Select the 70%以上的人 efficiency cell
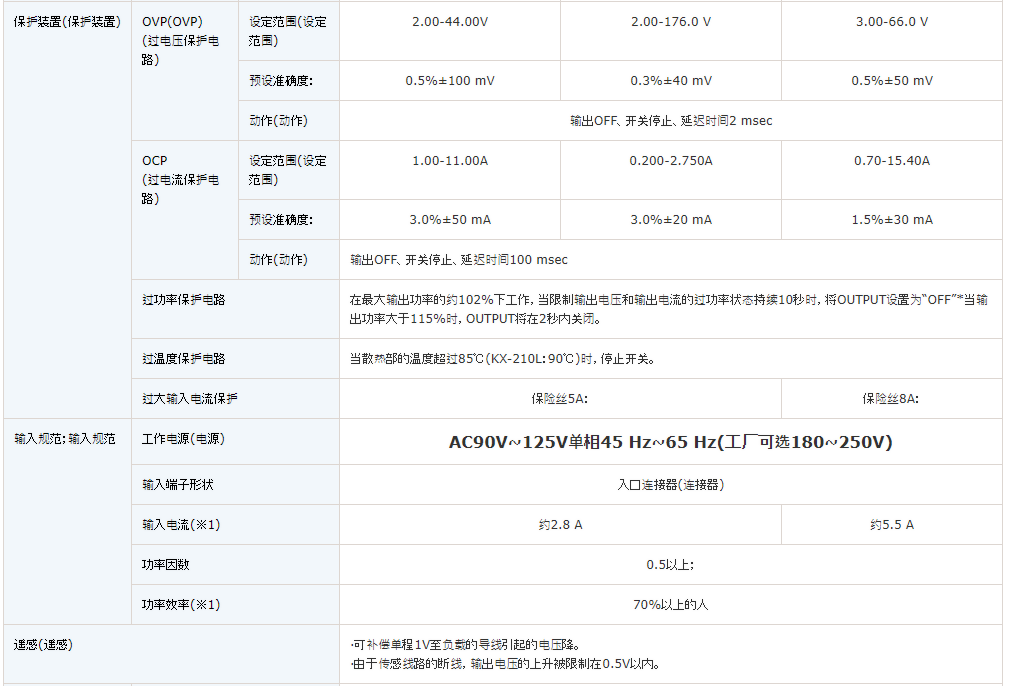 [670, 604]
